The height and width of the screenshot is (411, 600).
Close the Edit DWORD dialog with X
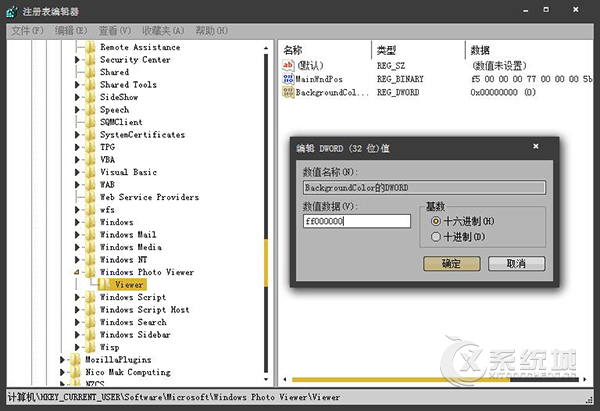coord(536,146)
